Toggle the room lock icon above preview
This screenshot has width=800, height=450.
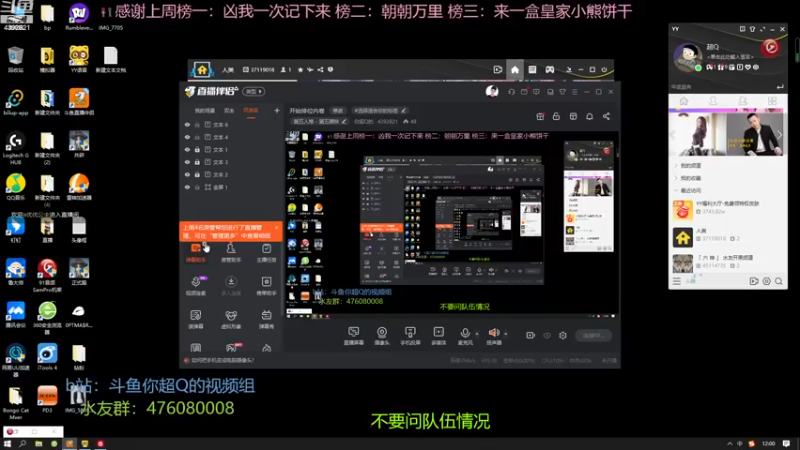[x=556, y=116]
